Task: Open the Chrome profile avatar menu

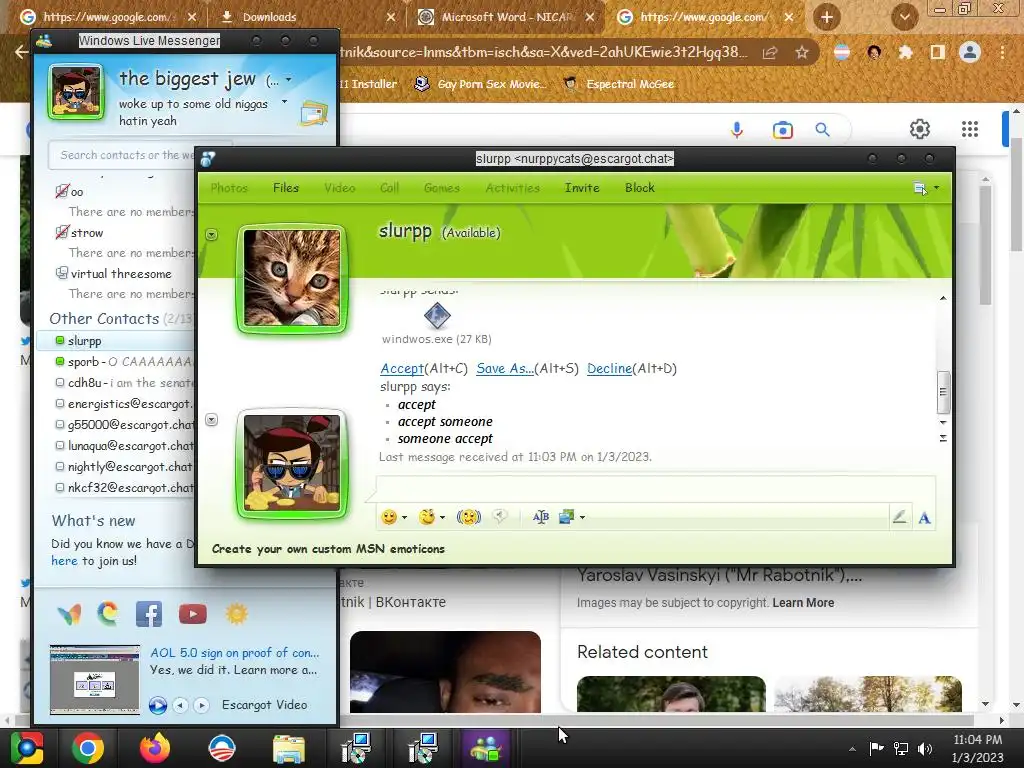Action: (970, 52)
